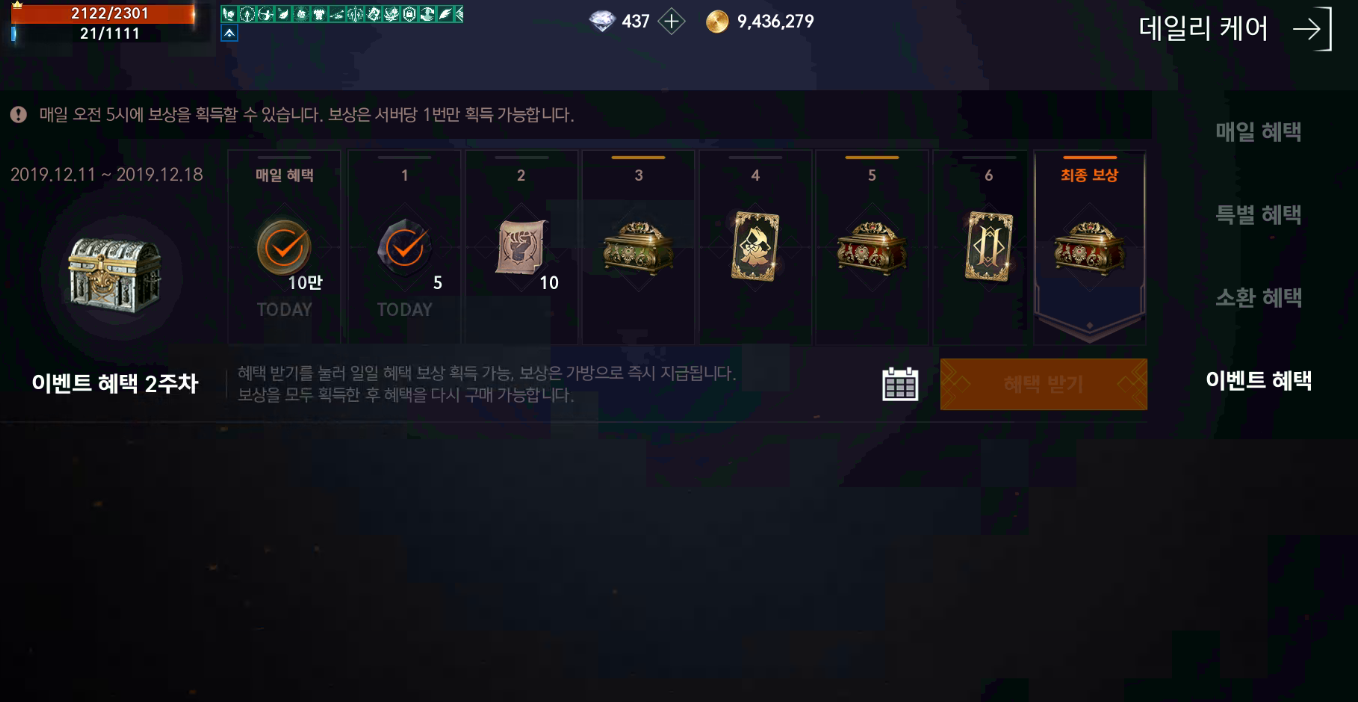The image size is (1358, 702).
Task: Expand the buff arrow icon under status bar
Action: [x=229, y=33]
